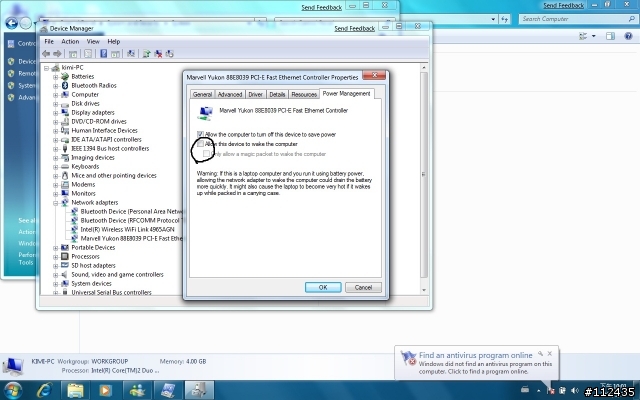Viewport: 640px width, 400px height.
Task: Close the Ethernet Controller Properties dialog
Action: pos(374,75)
